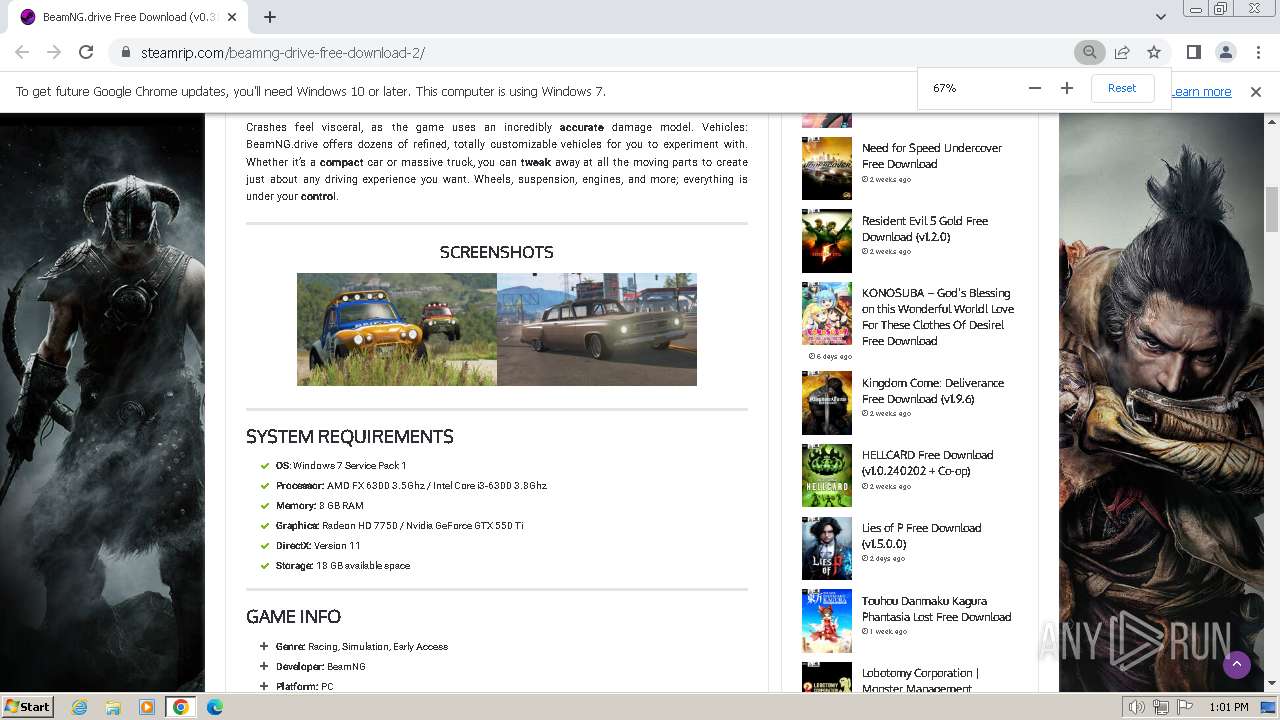Viewport: 1280px width, 720px height.
Task: Click the KONOSUBA game thumbnail
Action: (827, 313)
